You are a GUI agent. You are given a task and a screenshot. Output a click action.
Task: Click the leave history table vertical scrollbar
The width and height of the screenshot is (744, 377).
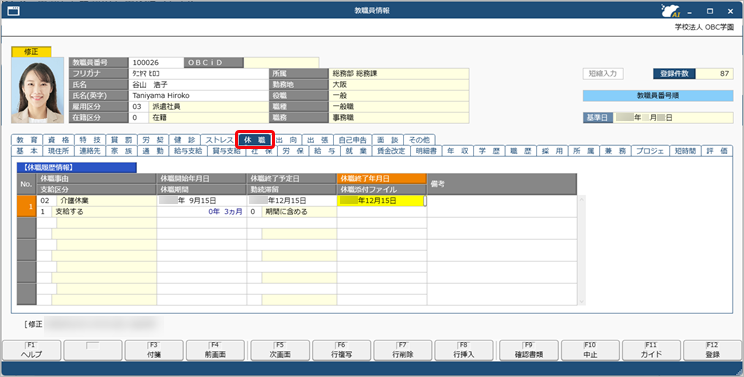pyautogui.click(x=581, y=250)
